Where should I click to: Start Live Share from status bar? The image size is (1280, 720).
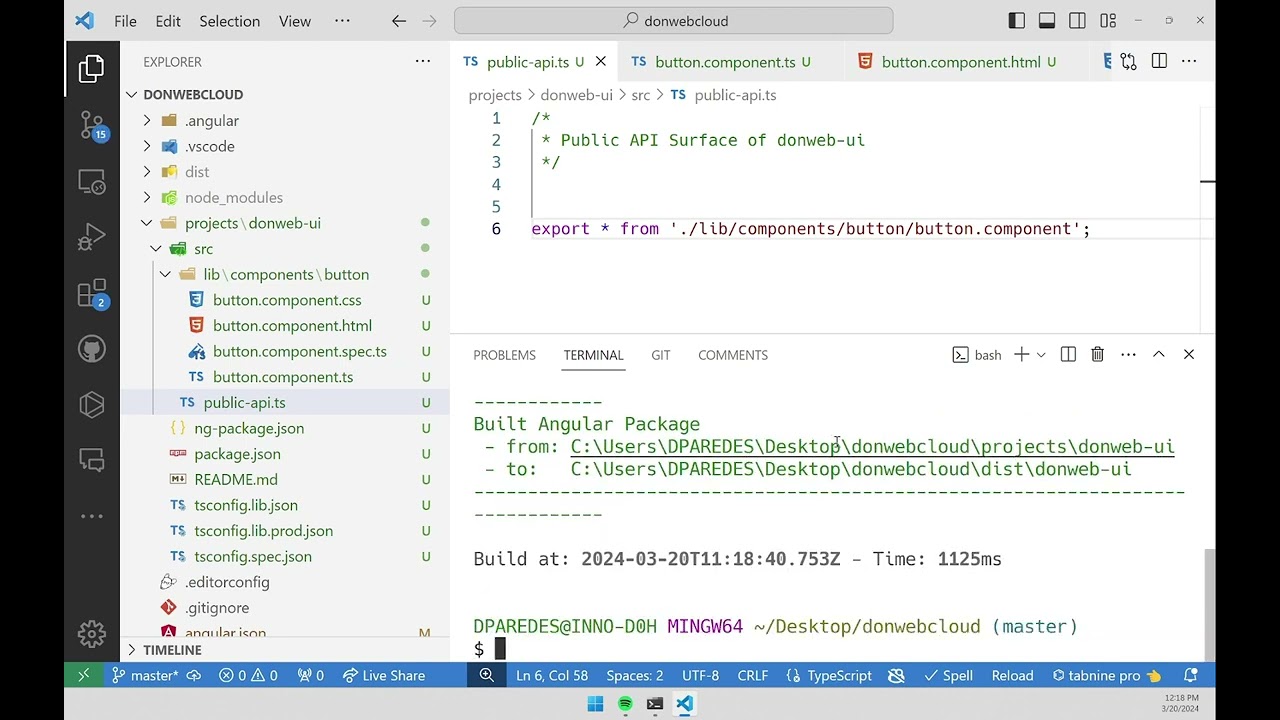click(384, 676)
